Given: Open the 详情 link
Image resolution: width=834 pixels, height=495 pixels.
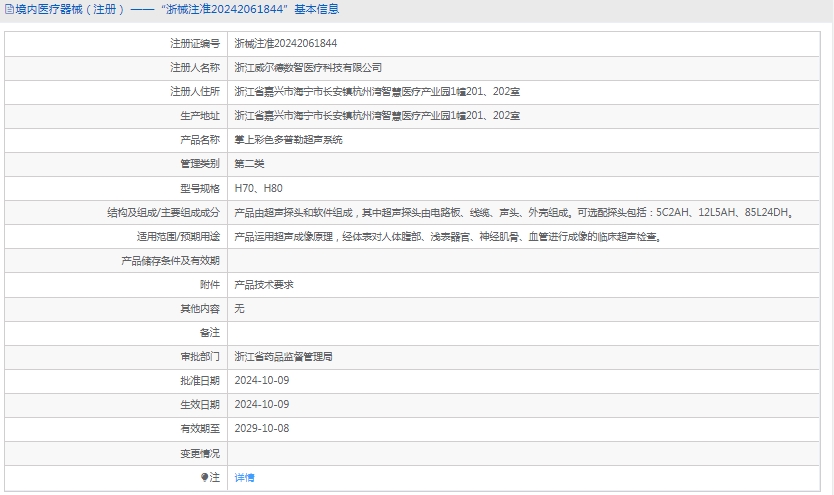Looking at the screenshot, I should click(244, 478).
